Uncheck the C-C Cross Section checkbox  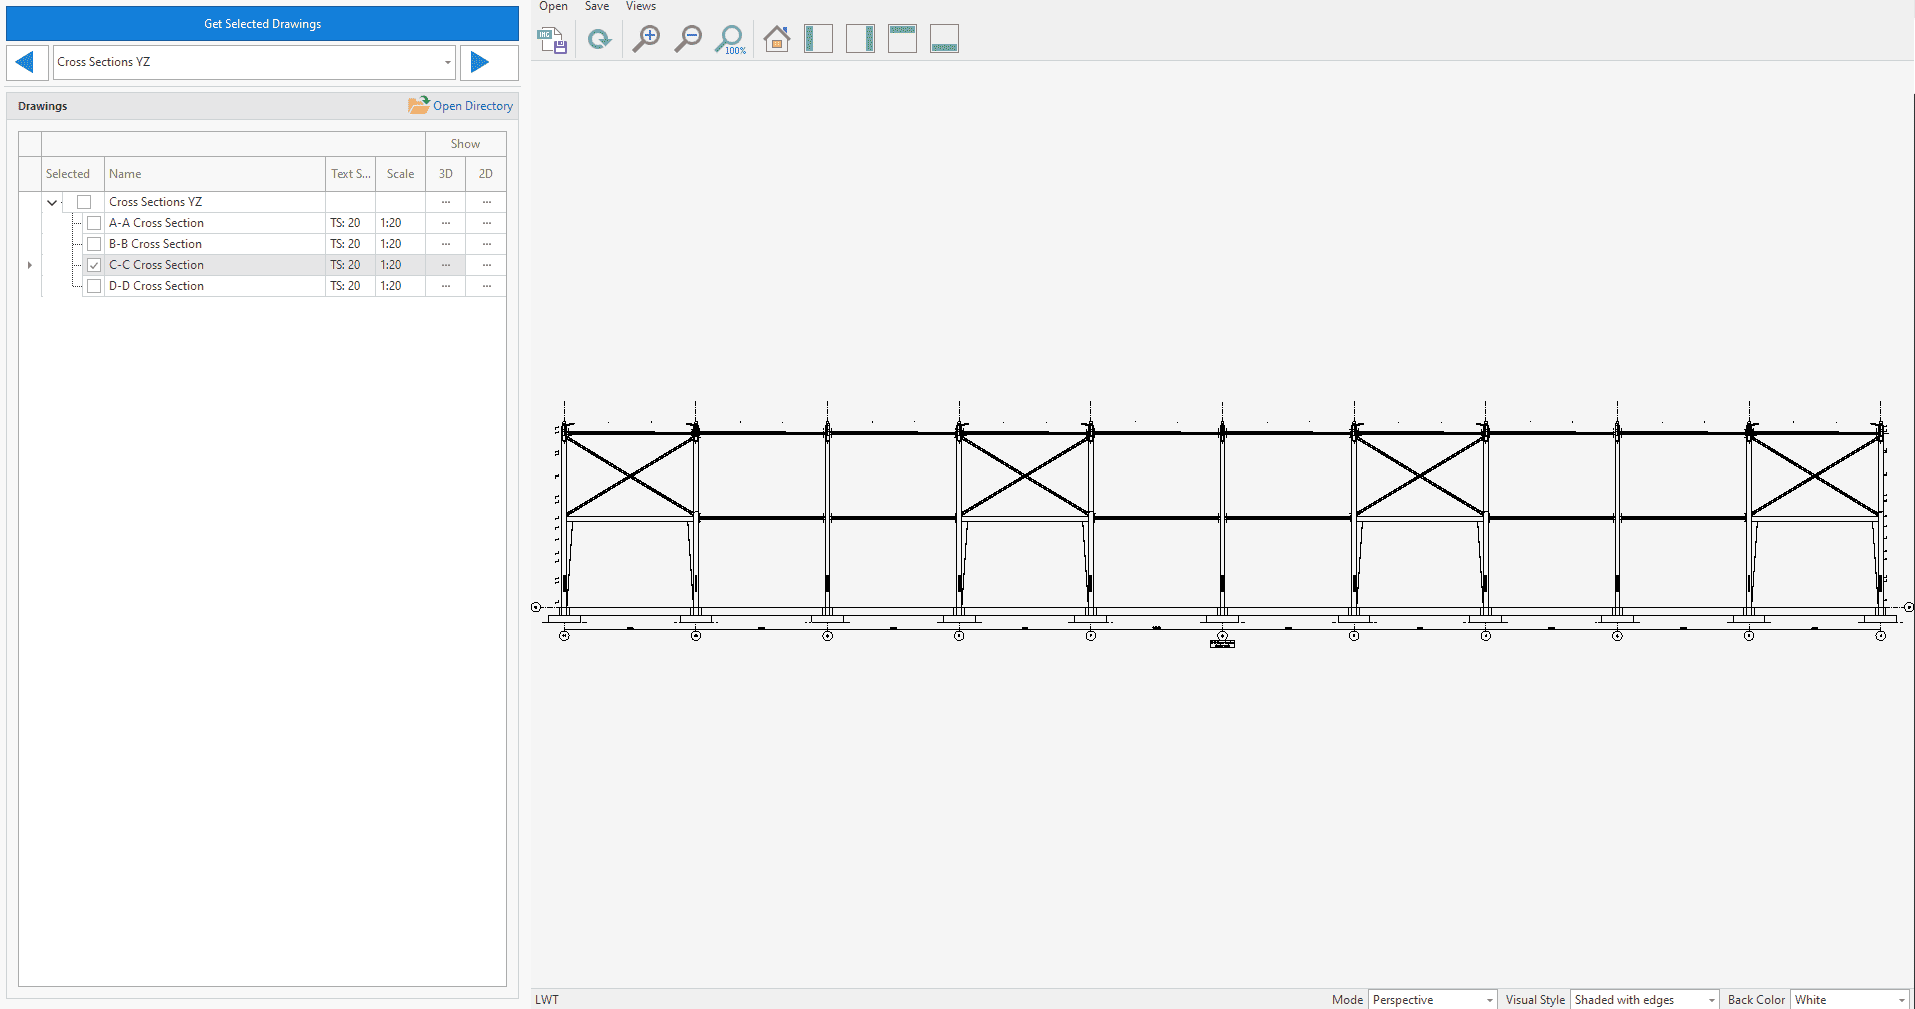pyautogui.click(x=94, y=265)
